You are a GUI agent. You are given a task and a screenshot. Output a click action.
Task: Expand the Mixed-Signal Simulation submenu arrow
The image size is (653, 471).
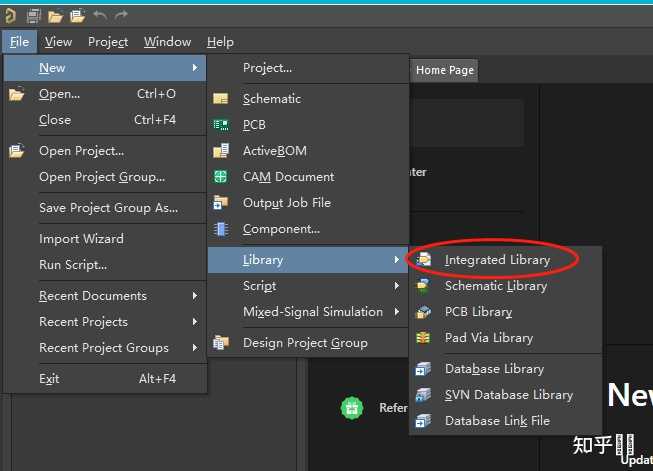click(396, 312)
